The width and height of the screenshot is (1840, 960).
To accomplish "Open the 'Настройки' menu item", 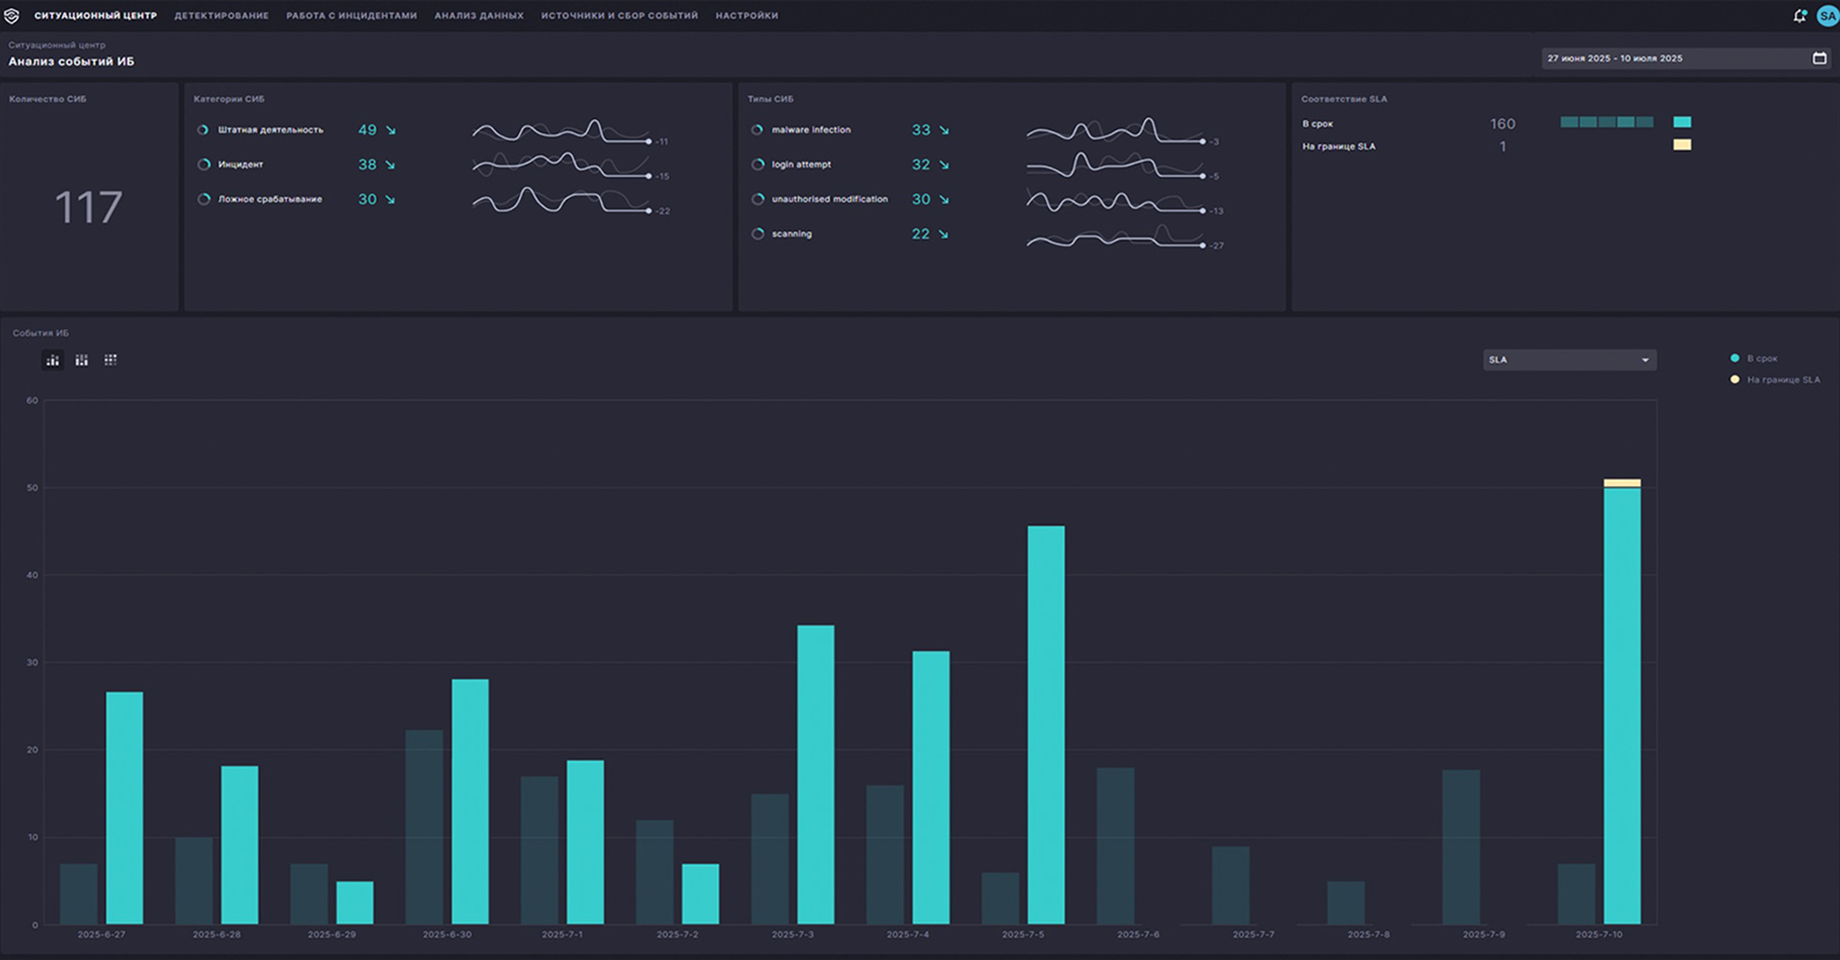I will [746, 16].
